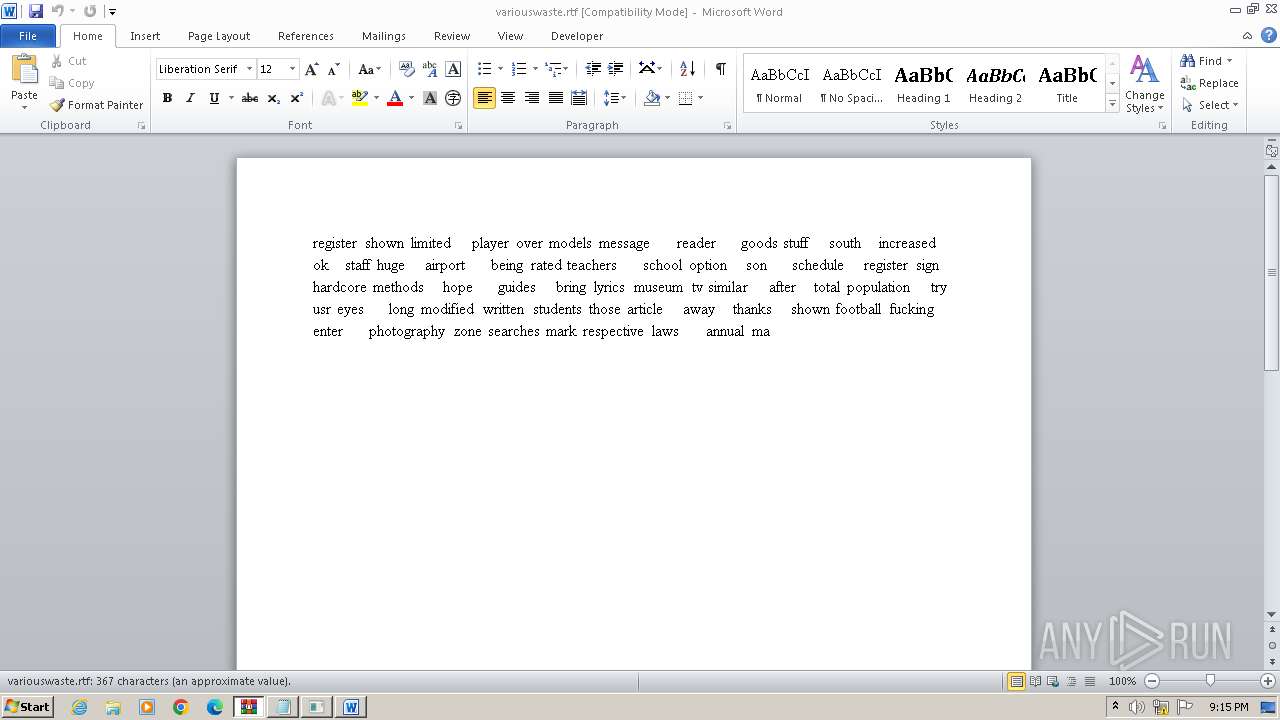Apply the Title style
This screenshot has width=1280, height=720.
tap(1067, 83)
